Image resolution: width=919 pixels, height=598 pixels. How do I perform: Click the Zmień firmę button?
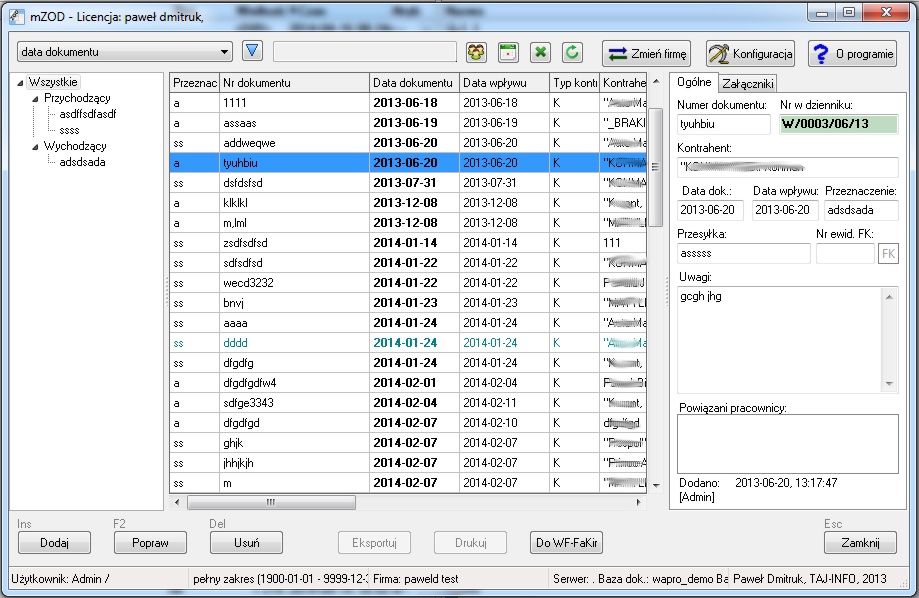[646, 54]
